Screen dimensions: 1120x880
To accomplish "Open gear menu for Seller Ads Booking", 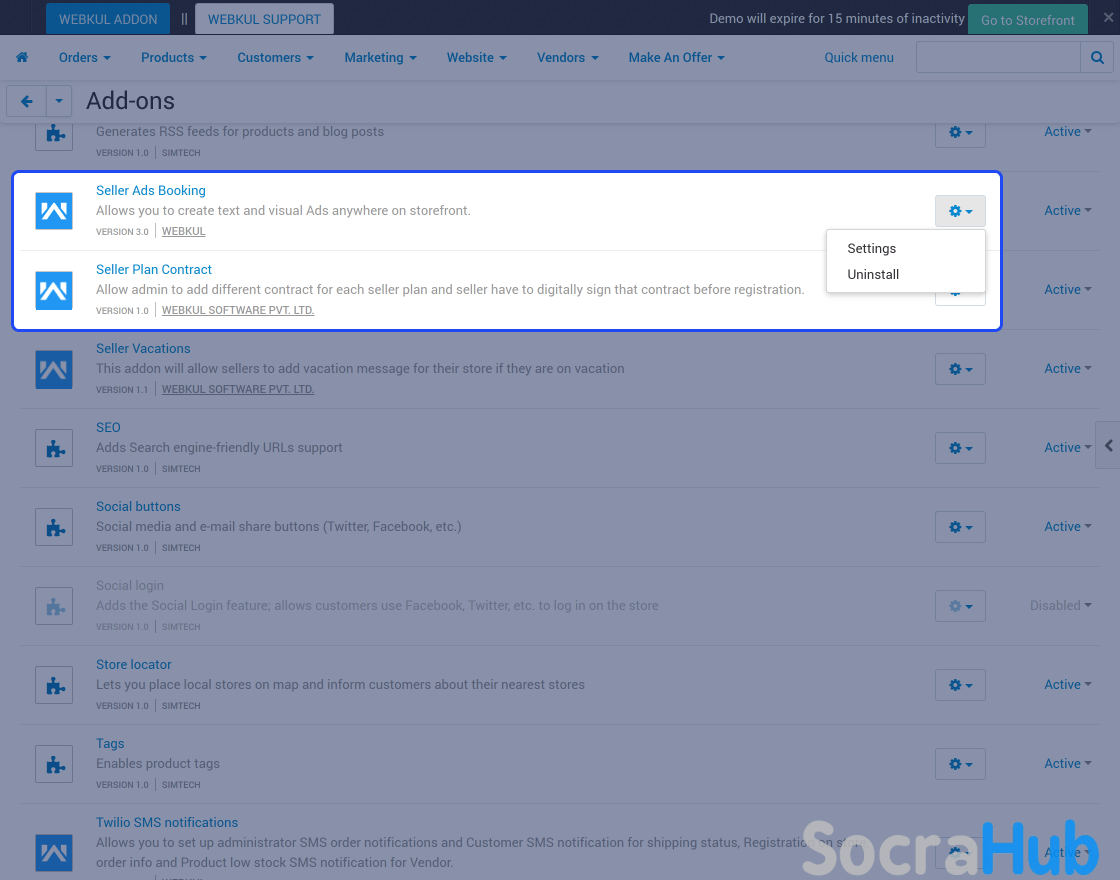I will click(960, 211).
